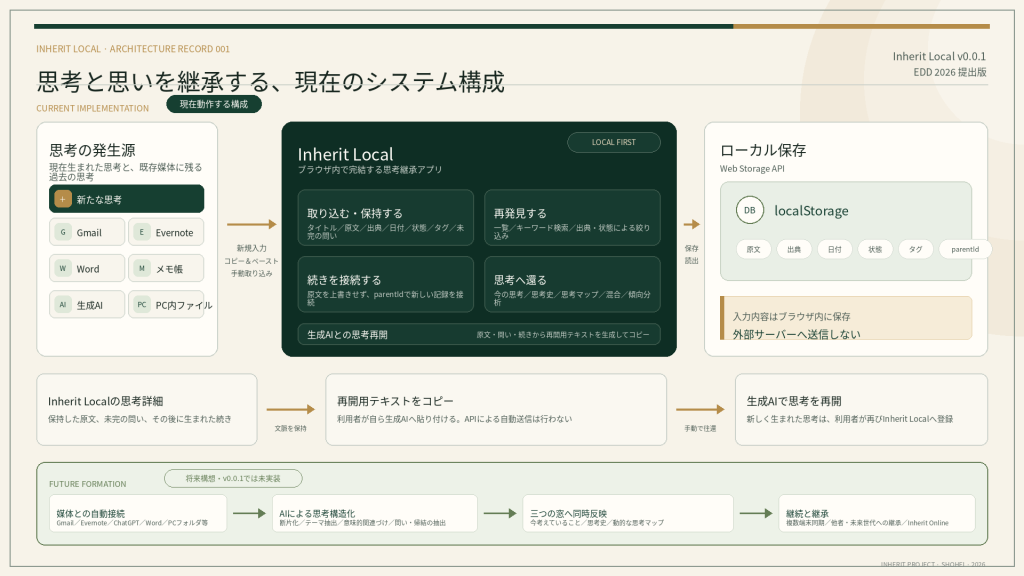Click the 再開用テキストをコピー card
1024x576 pixels.
496,409
